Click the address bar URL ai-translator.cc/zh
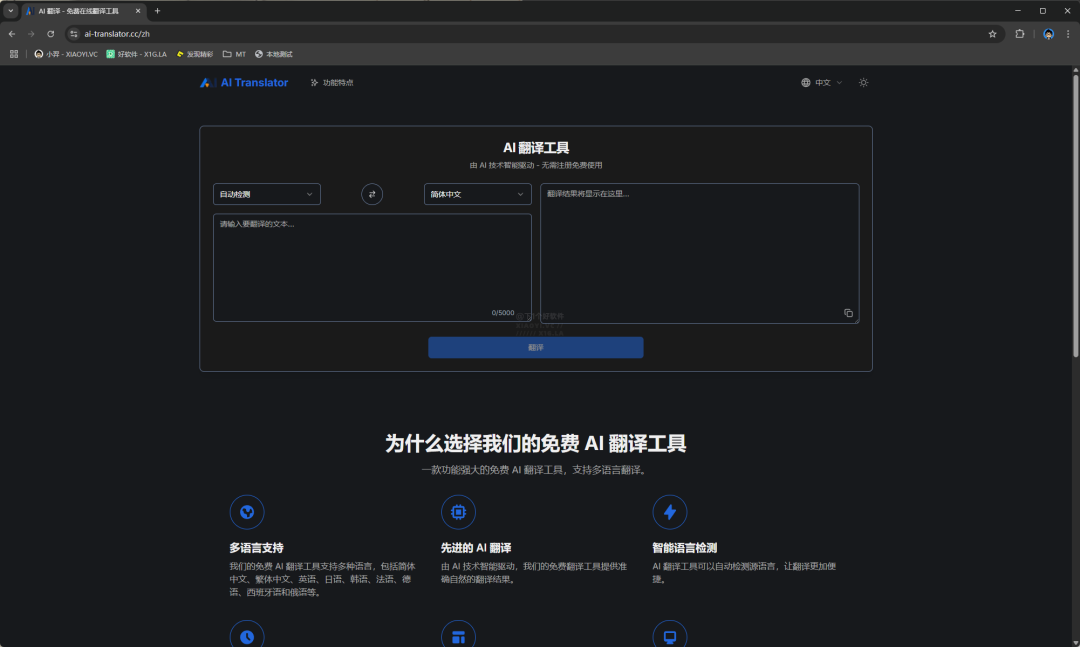The height and width of the screenshot is (647, 1080). (117, 34)
